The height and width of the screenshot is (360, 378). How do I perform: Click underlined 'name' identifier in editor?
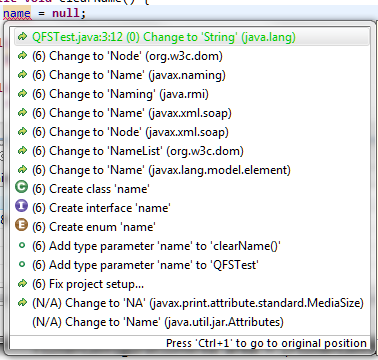pyautogui.click(x=17, y=14)
